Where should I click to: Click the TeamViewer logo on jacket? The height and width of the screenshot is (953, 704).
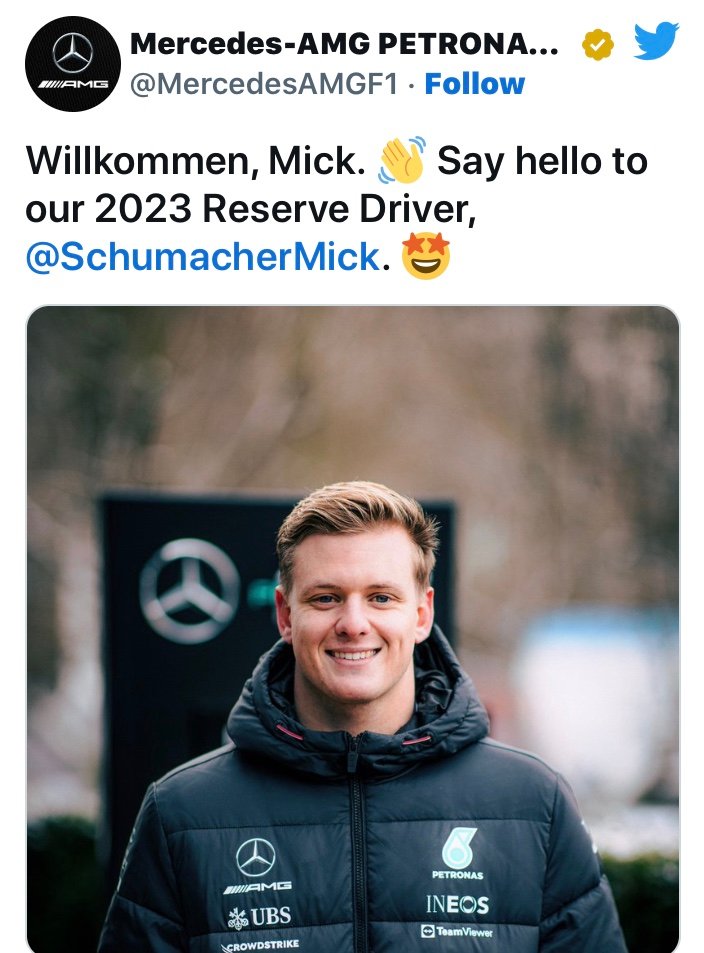click(x=457, y=931)
